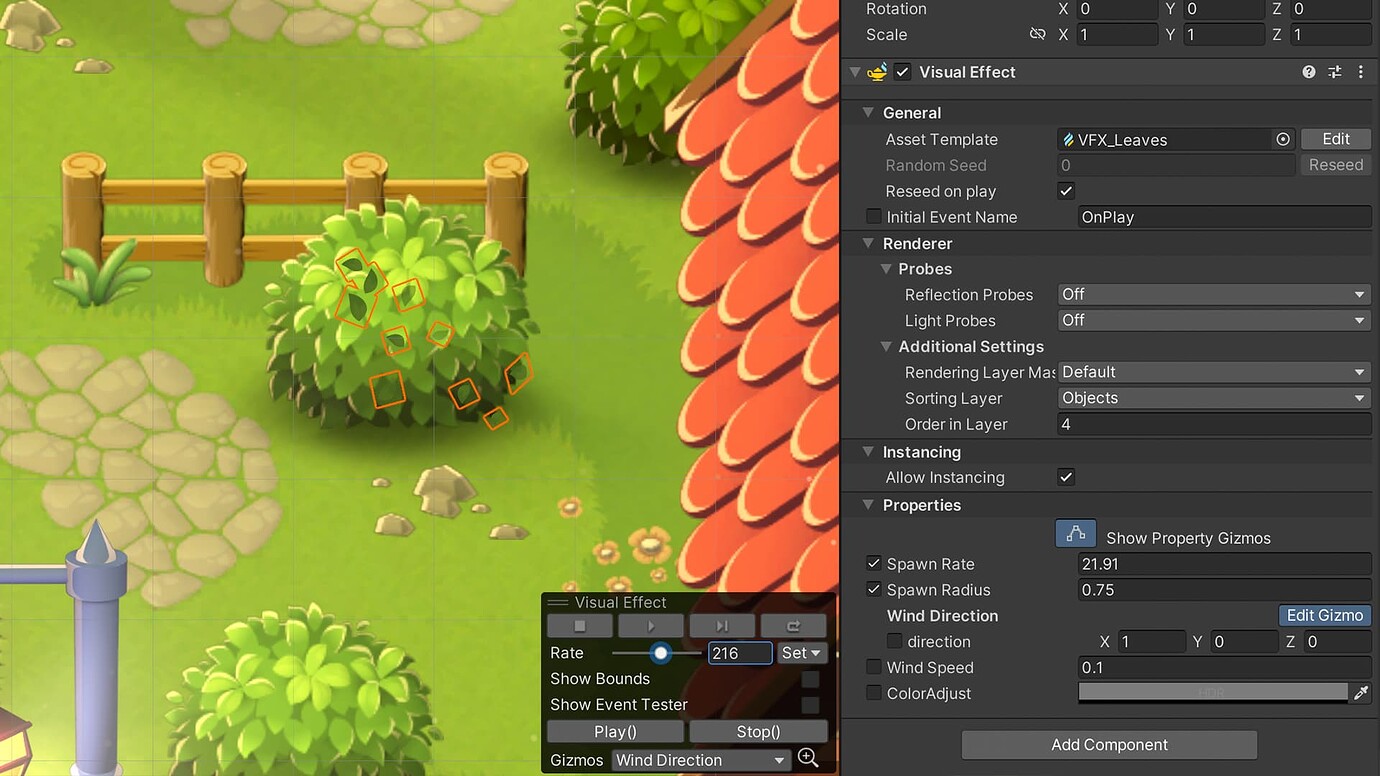Click the Order in Layer value field
The width and height of the screenshot is (1380, 776).
pos(1213,424)
